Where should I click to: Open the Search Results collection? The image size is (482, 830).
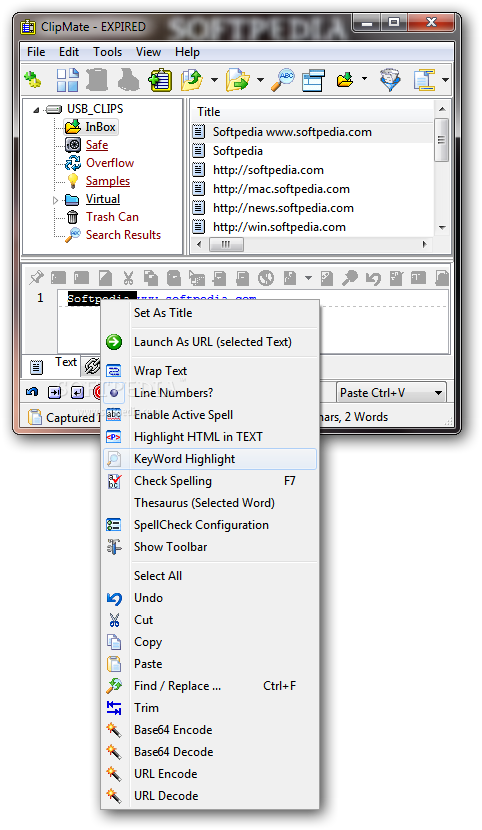click(123, 235)
